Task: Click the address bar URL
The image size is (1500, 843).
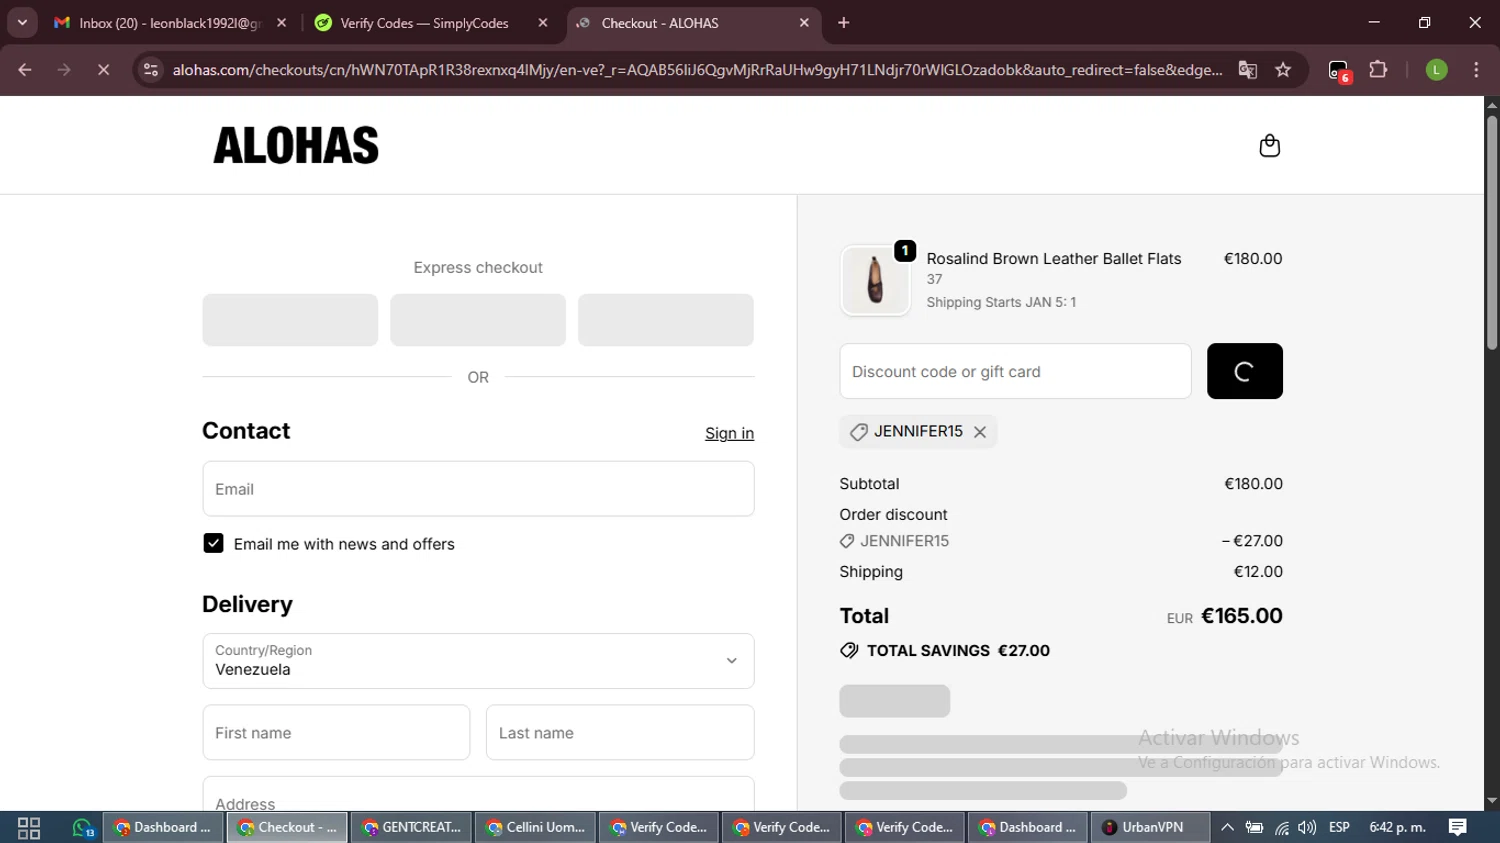Action: (x=697, y=70)
